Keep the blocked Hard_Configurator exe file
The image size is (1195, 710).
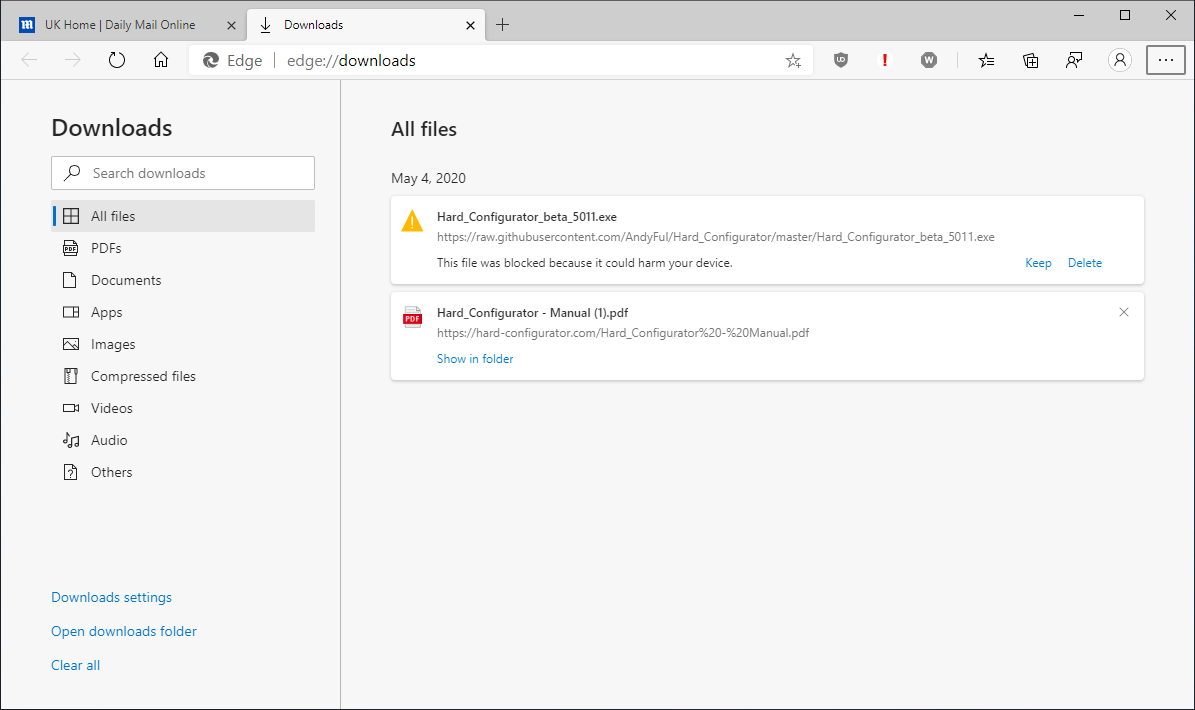(x=1038, y=263)
